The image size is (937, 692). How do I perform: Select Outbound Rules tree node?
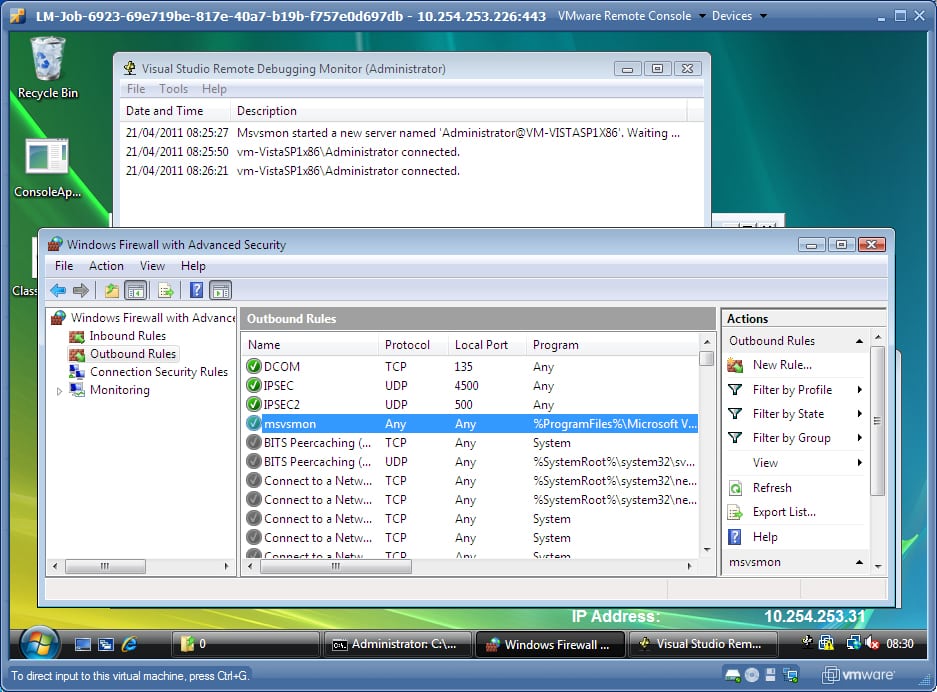pos(133,354)
